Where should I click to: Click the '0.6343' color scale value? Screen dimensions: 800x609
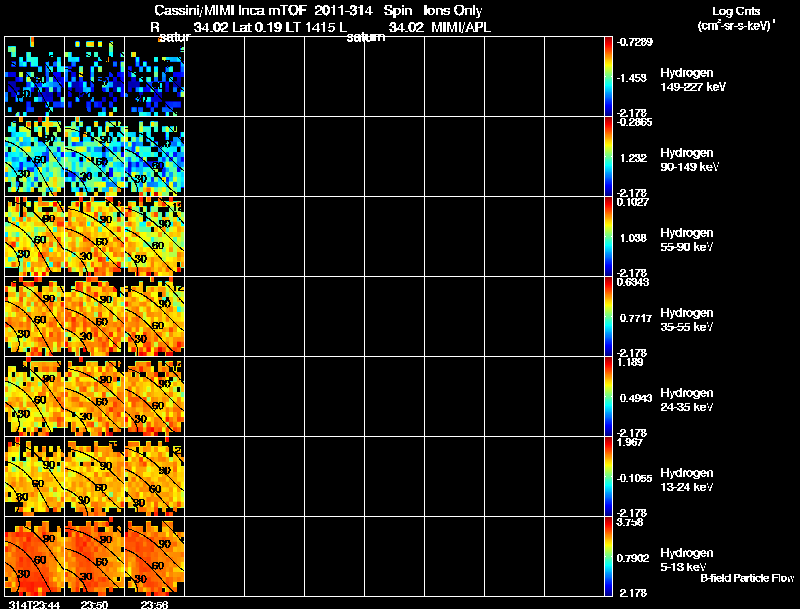pyautogui.click(x=633, y=282)
